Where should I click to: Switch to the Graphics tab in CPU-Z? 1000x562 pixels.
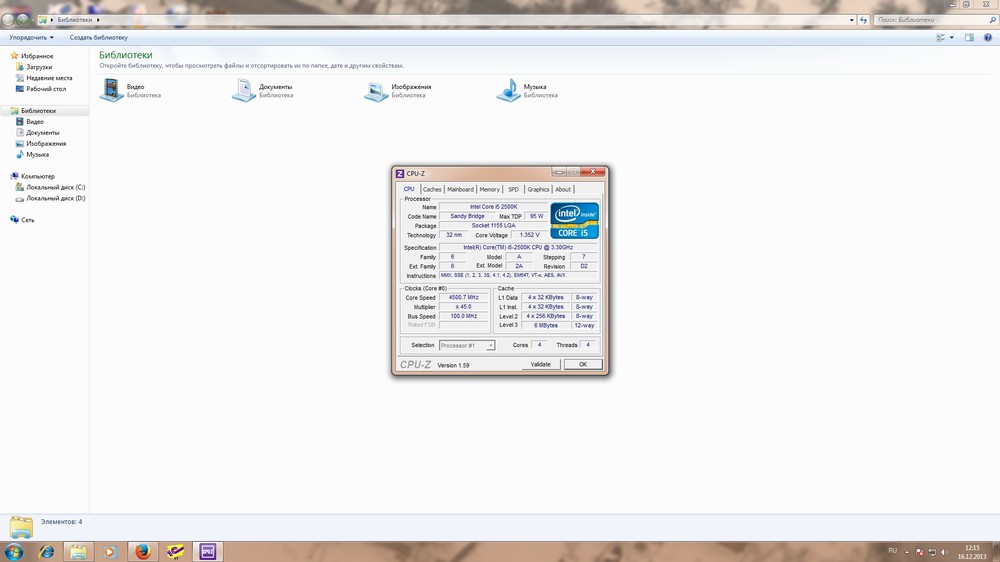[x=538, y=189]
